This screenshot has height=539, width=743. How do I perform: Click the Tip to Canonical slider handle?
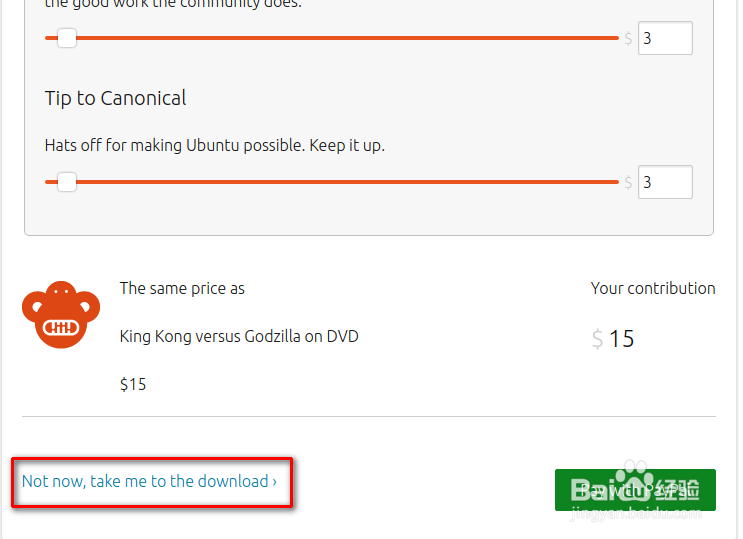coord(67,182)
